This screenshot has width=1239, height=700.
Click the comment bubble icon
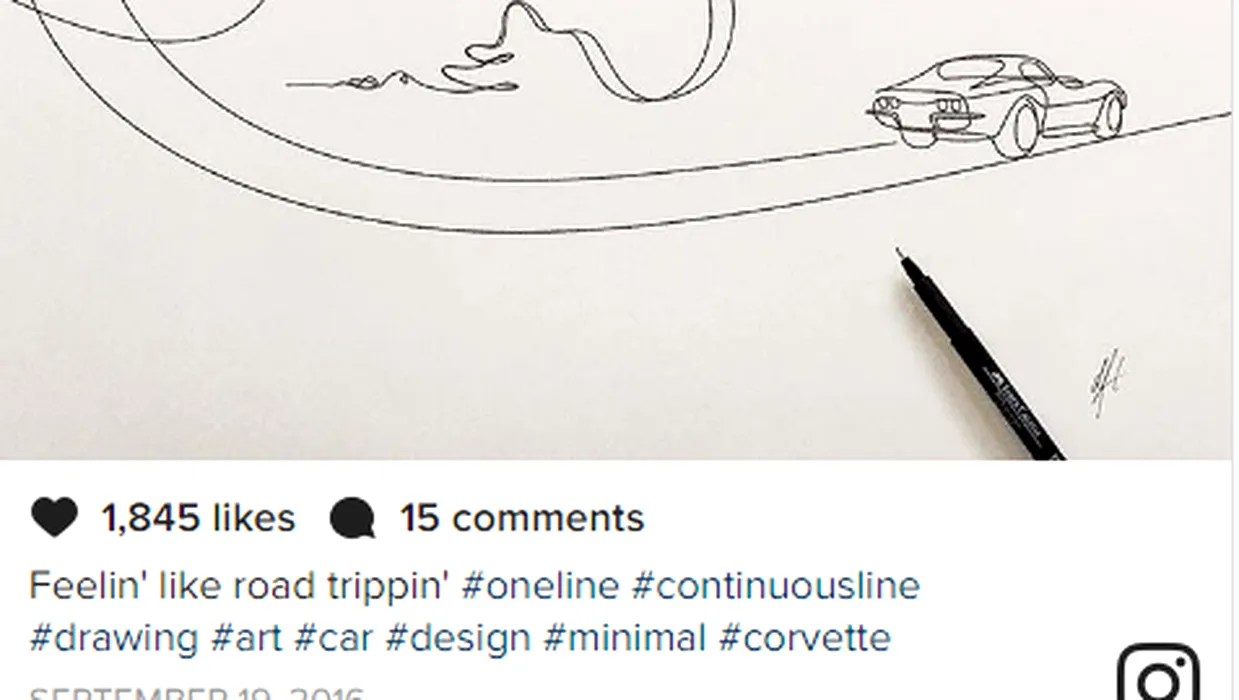tap(352, 519)
